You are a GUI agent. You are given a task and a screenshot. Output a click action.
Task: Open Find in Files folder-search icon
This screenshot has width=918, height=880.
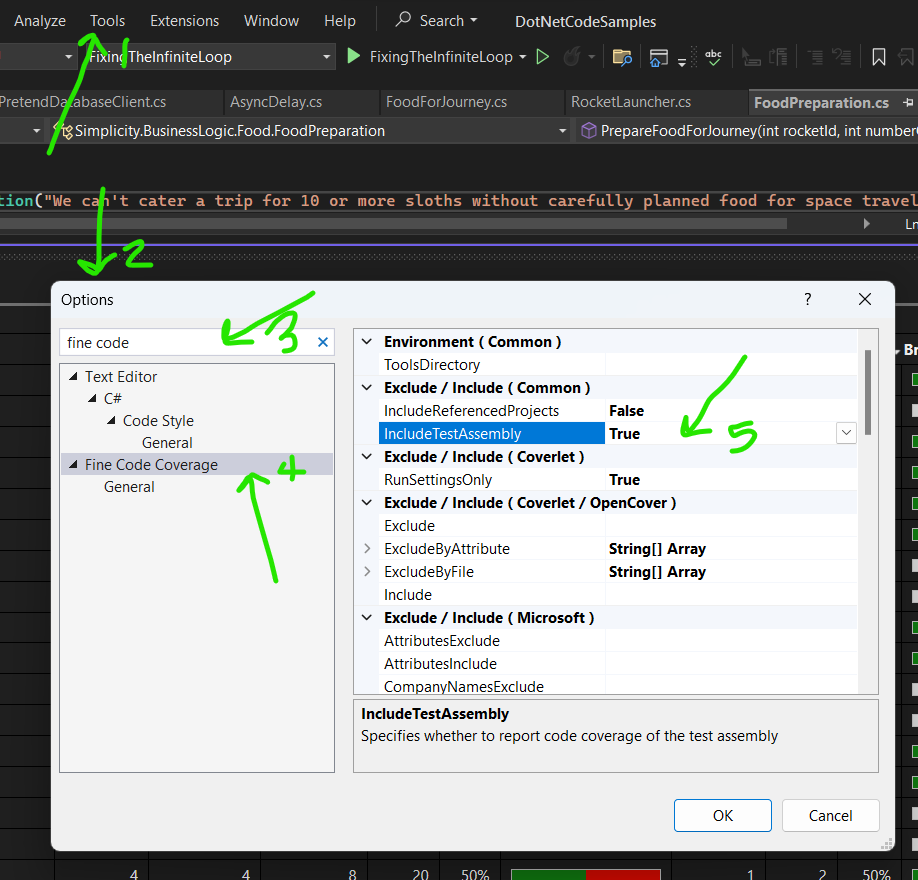(622, 57)
